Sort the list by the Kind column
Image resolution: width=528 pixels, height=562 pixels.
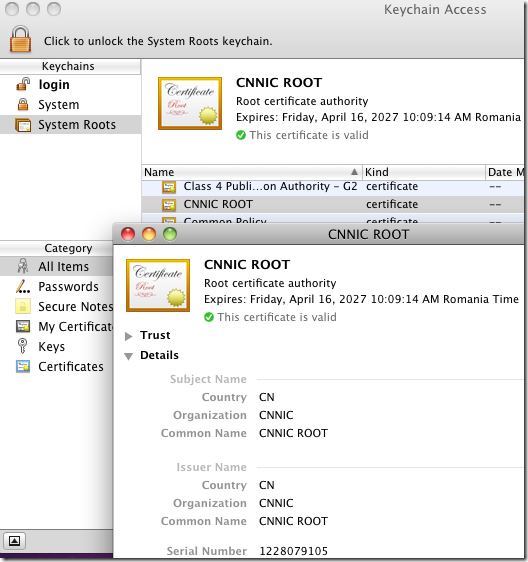click(x=424, y=172)
